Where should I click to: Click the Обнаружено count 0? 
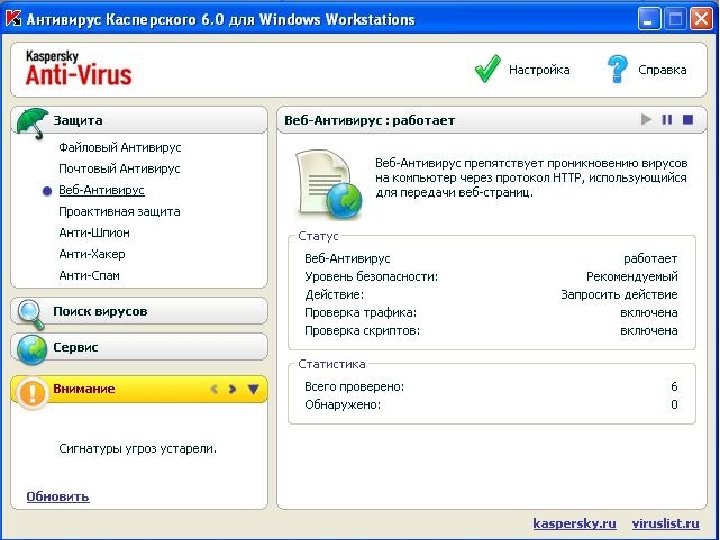pos(674,405)
